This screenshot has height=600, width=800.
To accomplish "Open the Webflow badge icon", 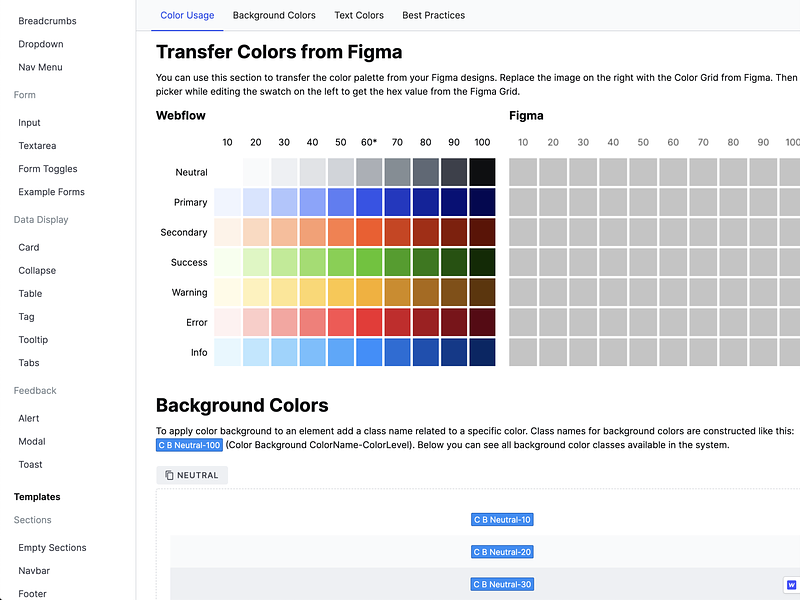I will 791,585.
